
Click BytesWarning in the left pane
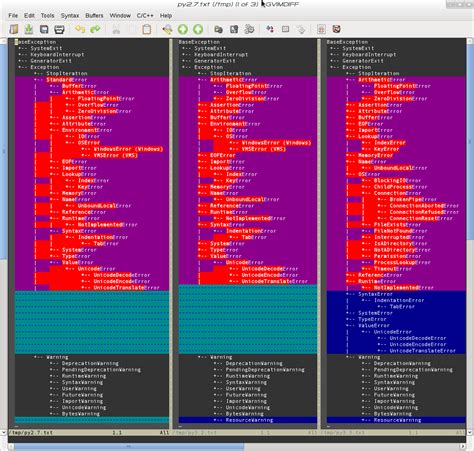point(81,414)
